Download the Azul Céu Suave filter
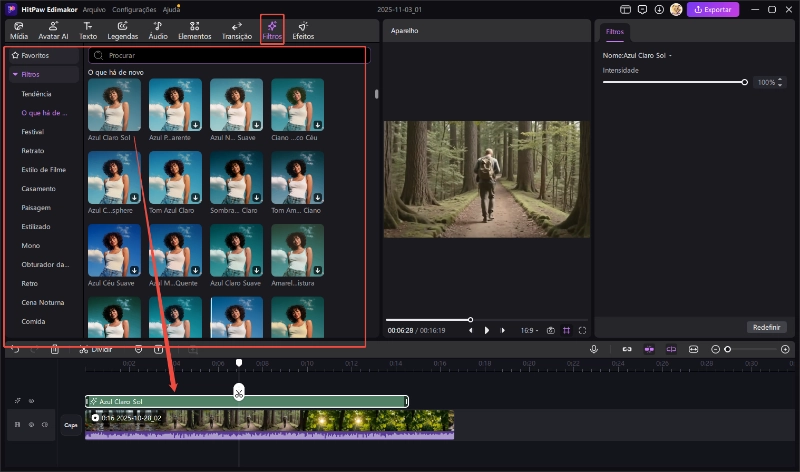This screenshot has width=800, height=472. tap(134, 270)
